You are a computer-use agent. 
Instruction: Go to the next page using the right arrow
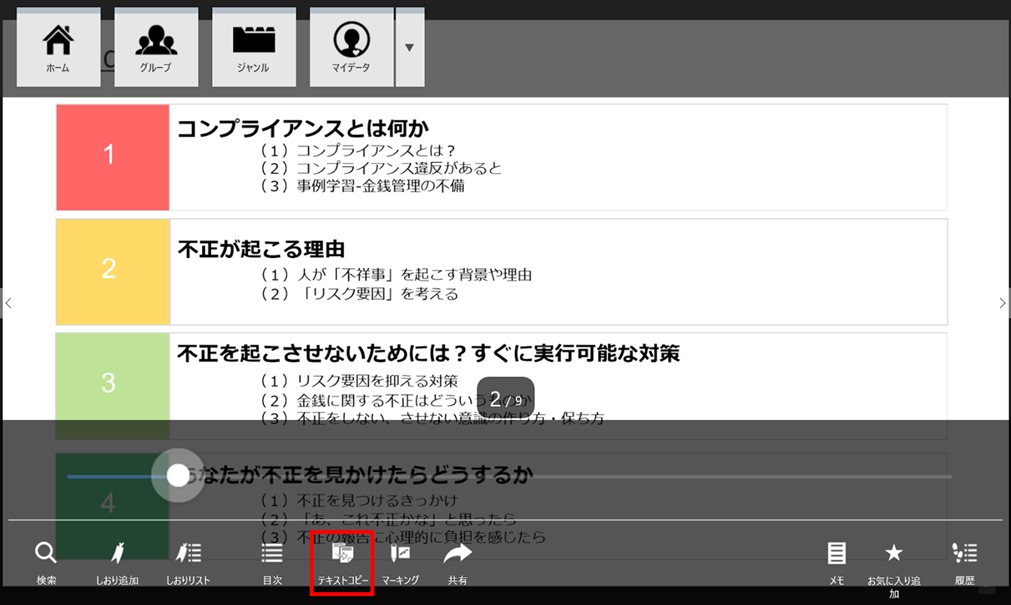click(1002, 303)
